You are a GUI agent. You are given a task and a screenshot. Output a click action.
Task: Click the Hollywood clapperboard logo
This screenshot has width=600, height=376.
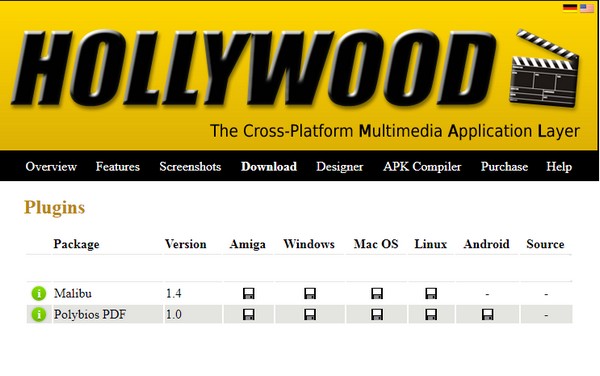click(x=544, y=68)
